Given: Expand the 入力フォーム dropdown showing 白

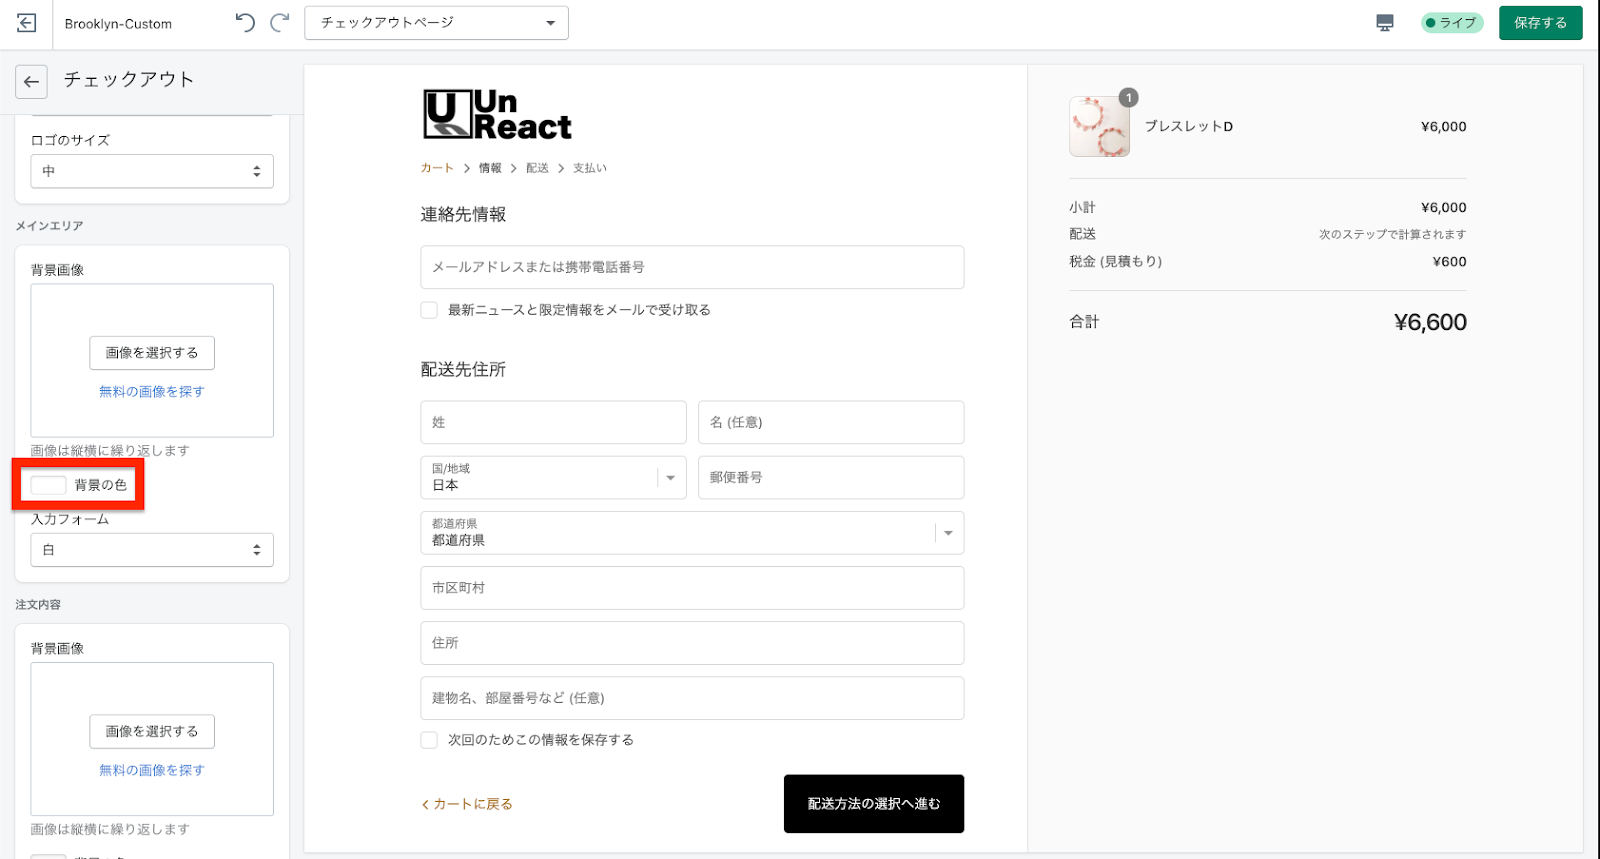Looking at the screenshot, I should [x=152, y=550].
